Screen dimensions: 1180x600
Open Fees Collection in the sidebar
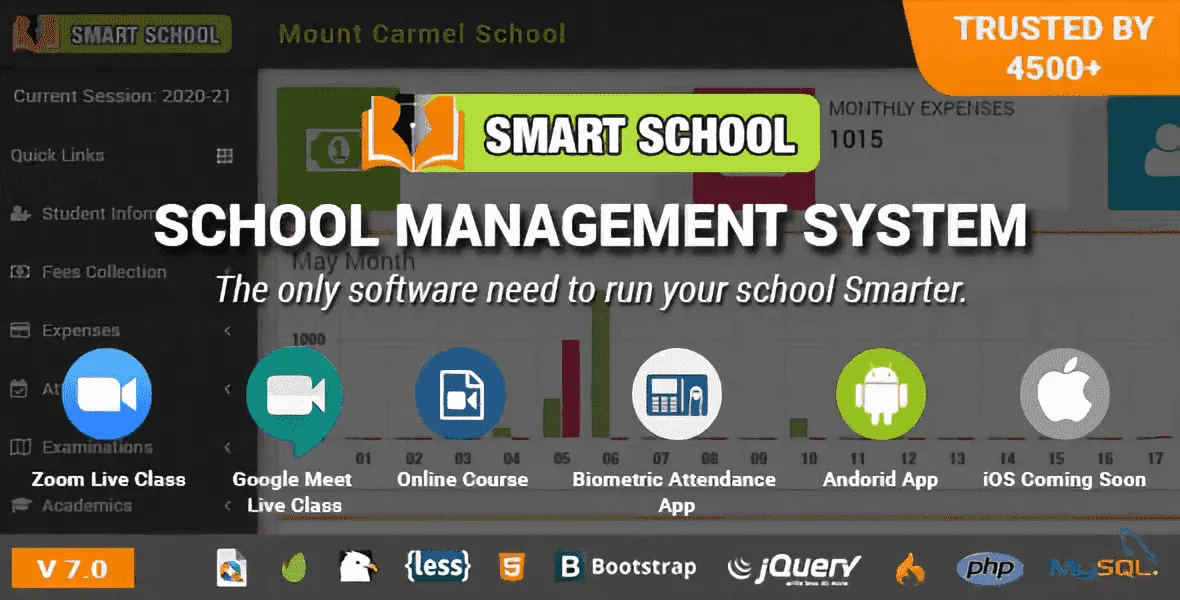pos(89,272)
